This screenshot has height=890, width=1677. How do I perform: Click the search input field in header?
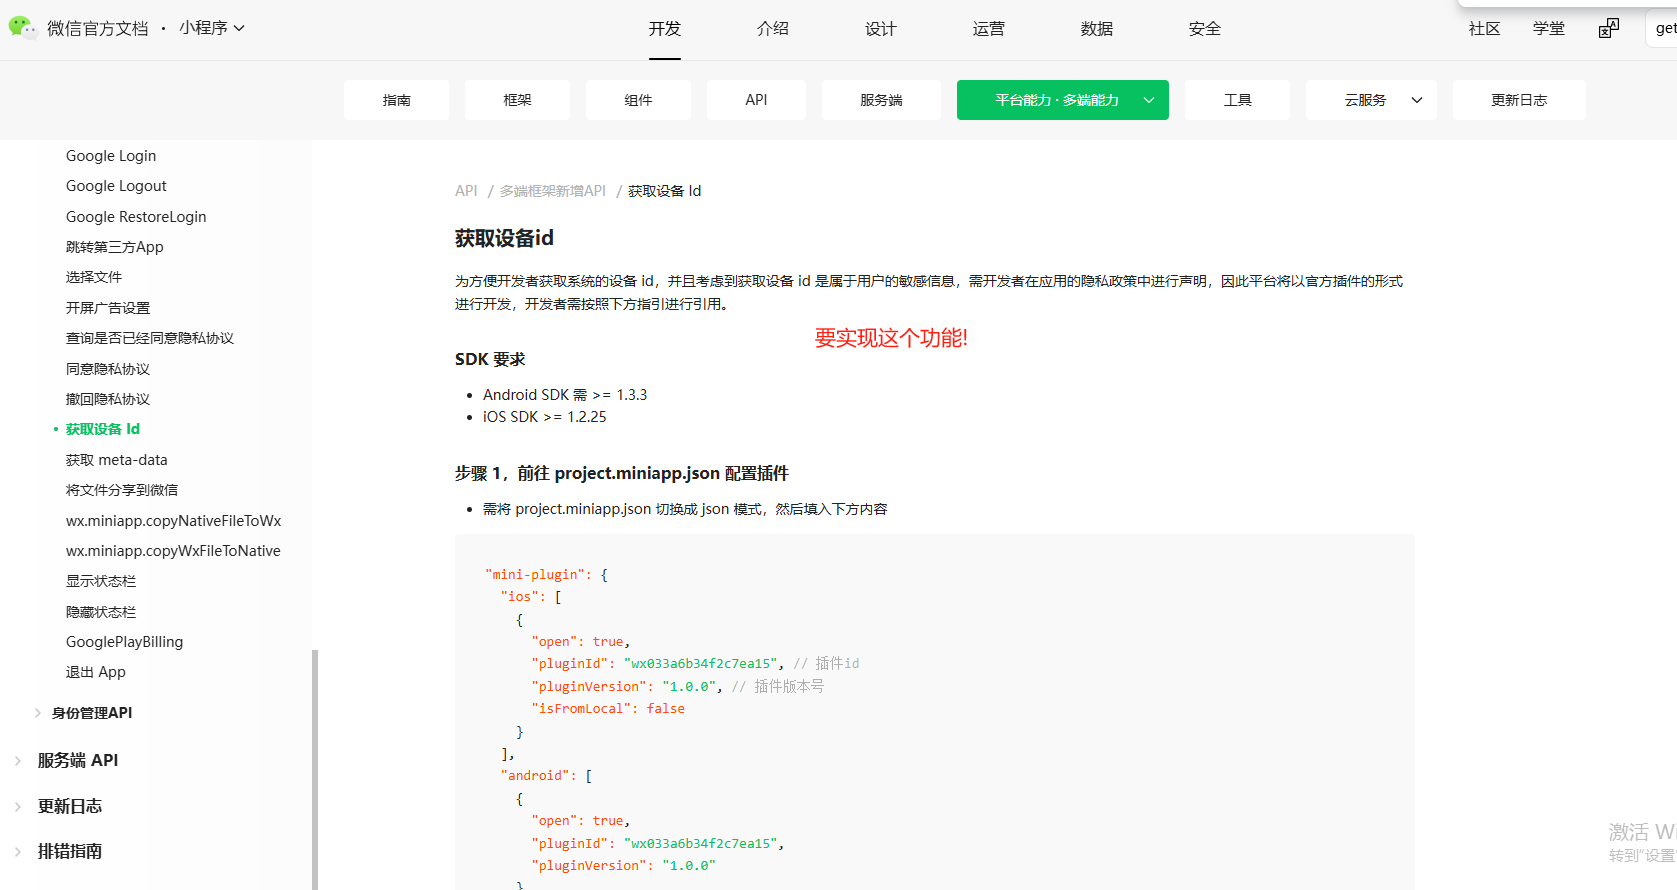coord(1662,28)
